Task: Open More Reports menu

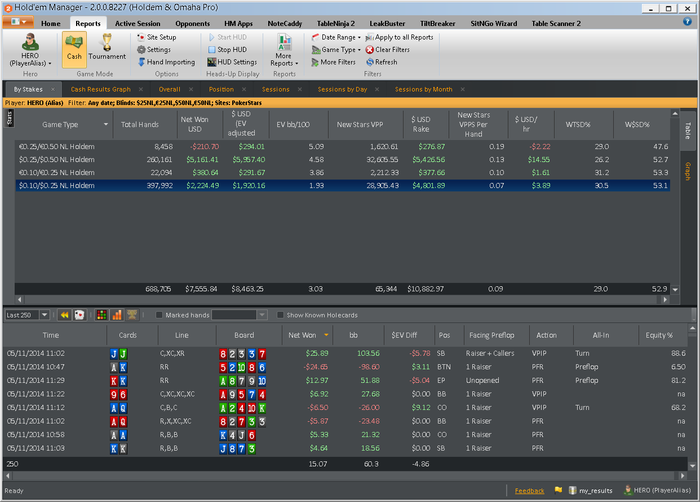Action: tap(284, 50)
